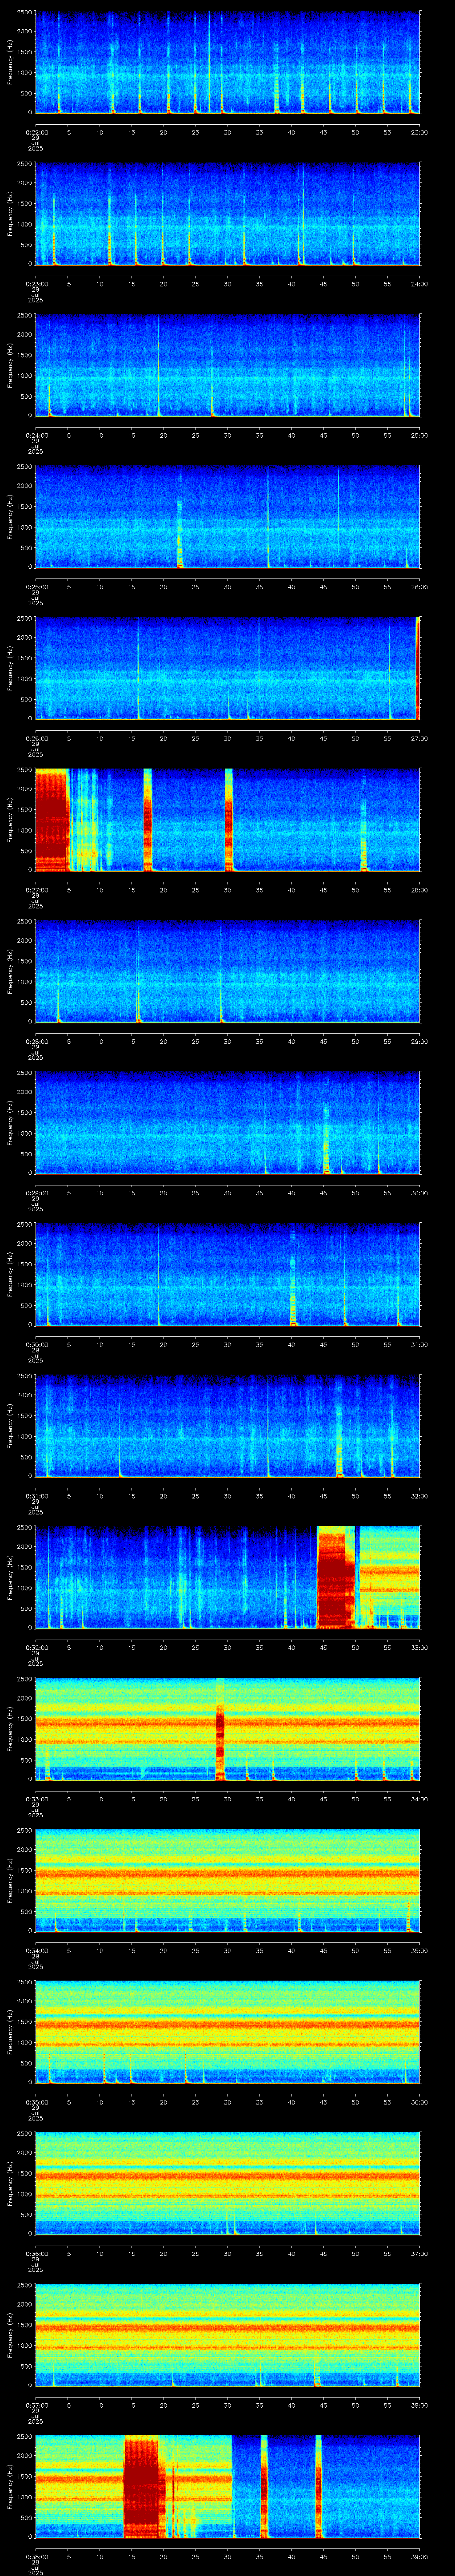Click the red burst at 30 seconds in 0:27:00 spectrogram

click(x=229, y=819)
